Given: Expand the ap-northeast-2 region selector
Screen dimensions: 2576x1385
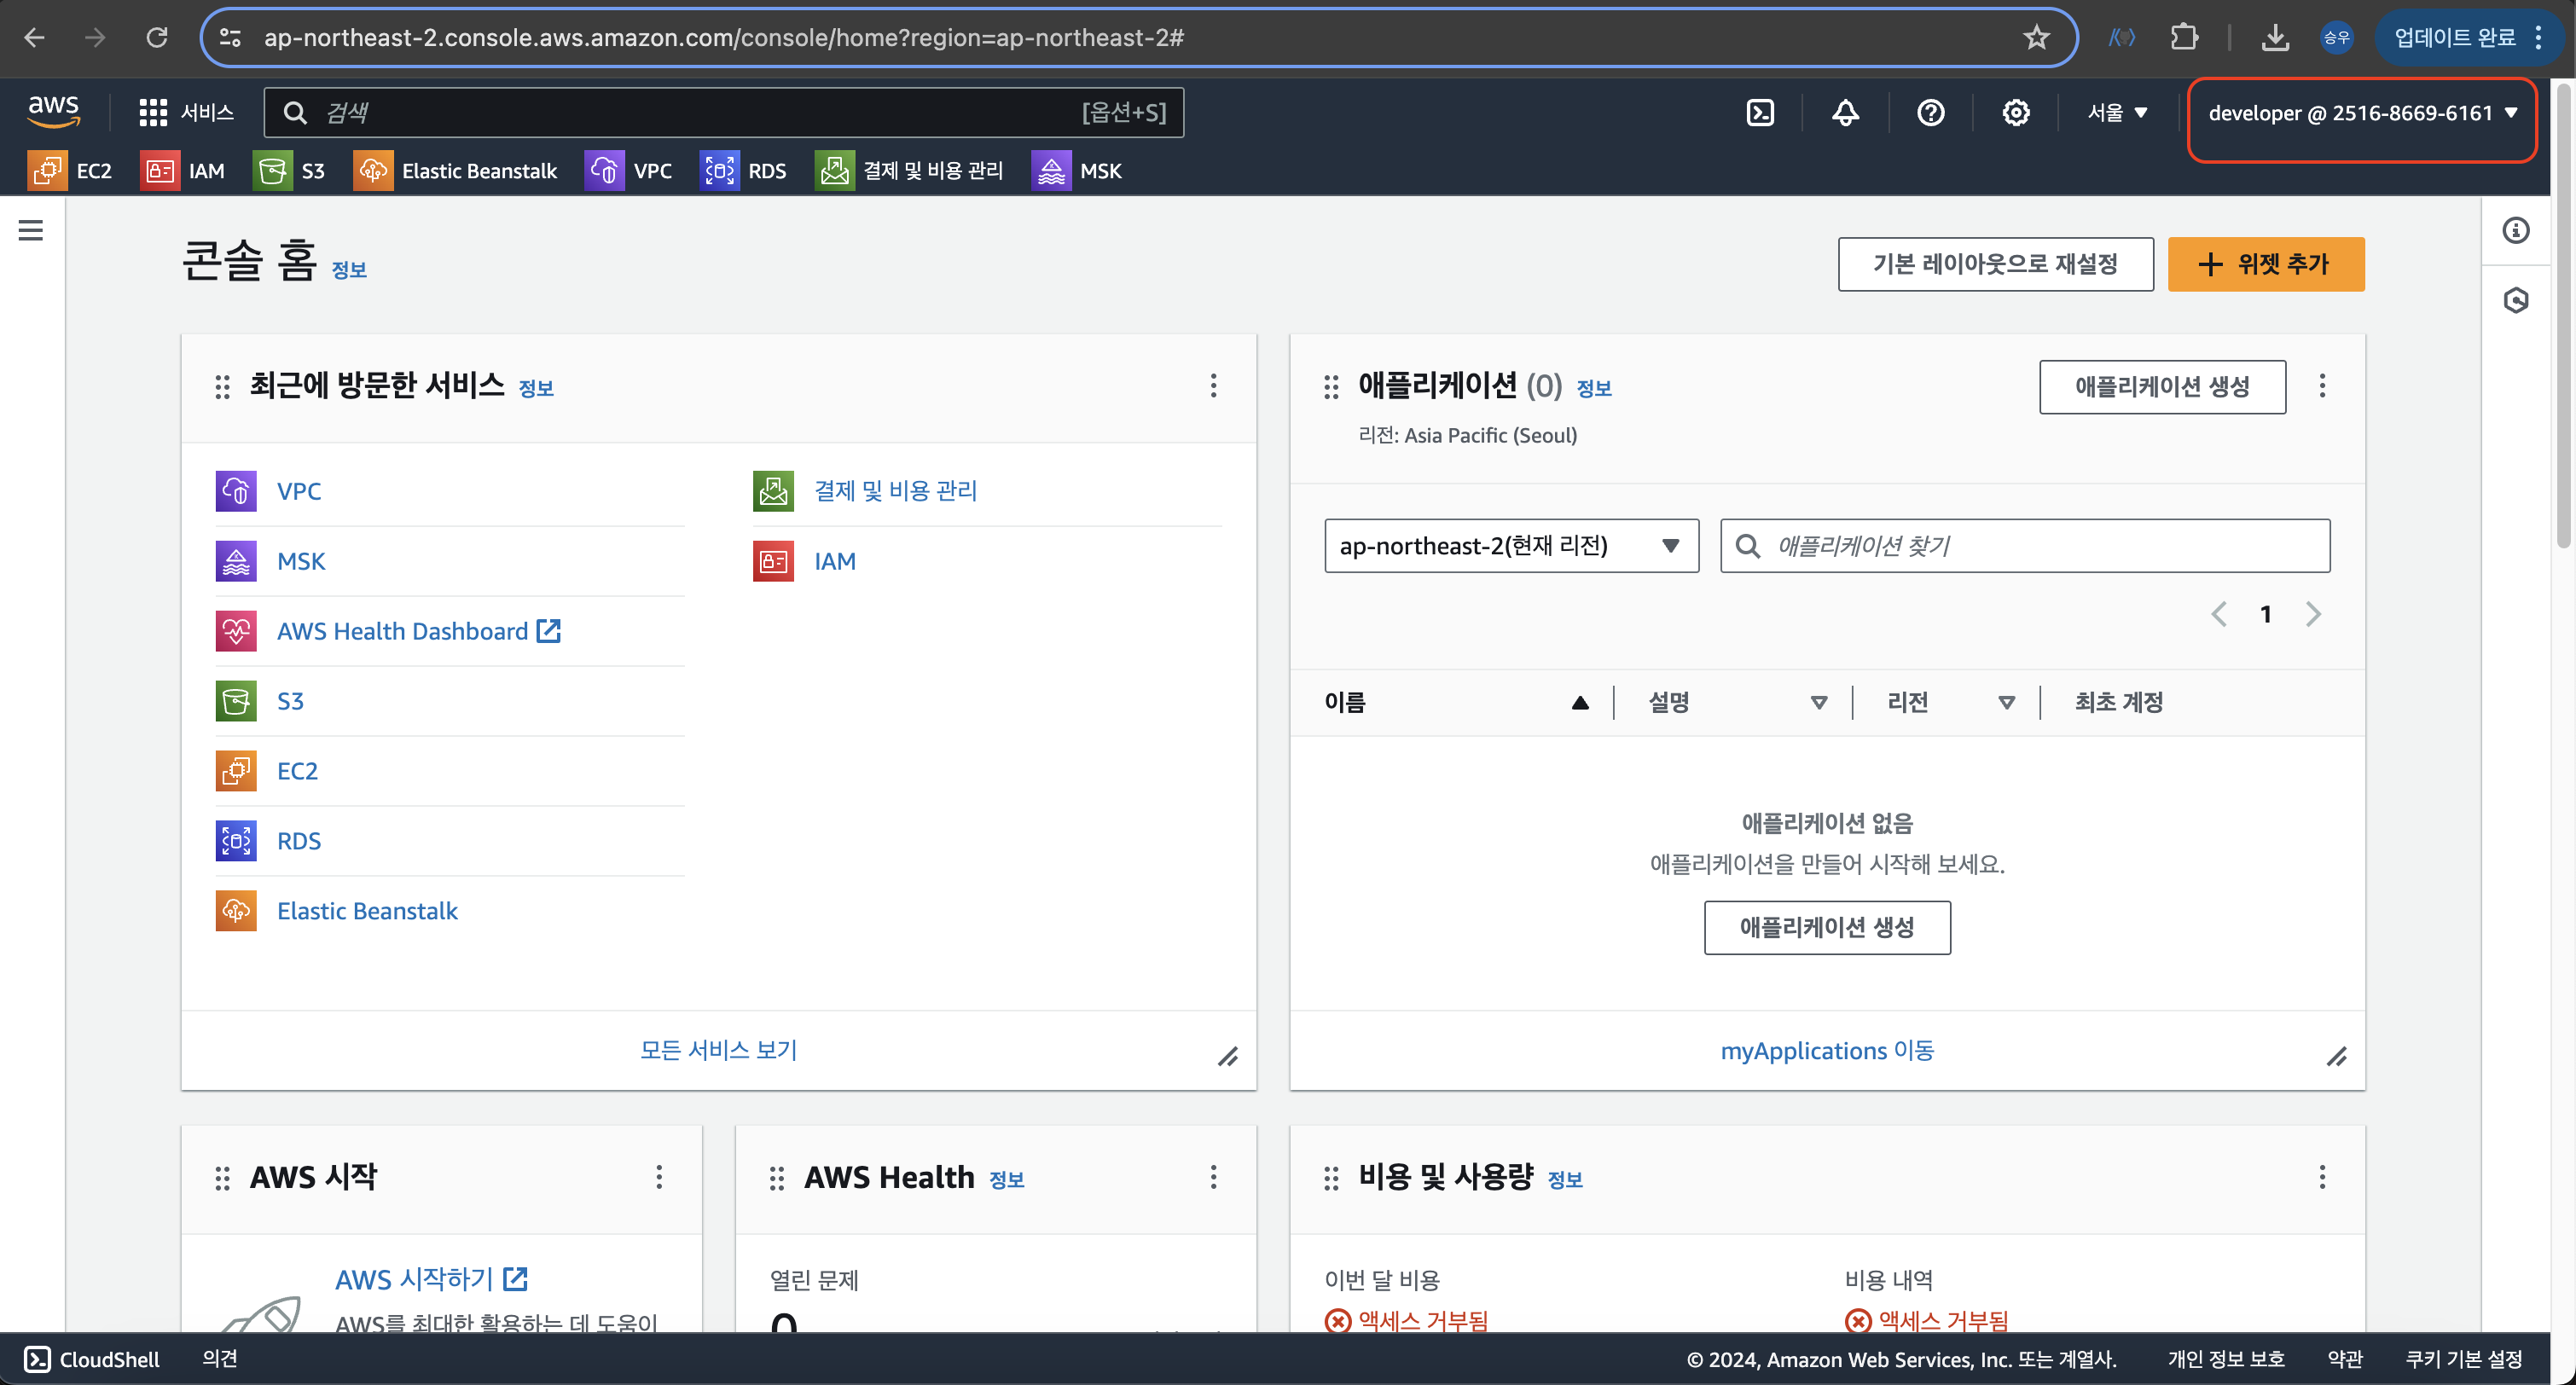Looking at the screenshot, I should tap(1511, 546).
